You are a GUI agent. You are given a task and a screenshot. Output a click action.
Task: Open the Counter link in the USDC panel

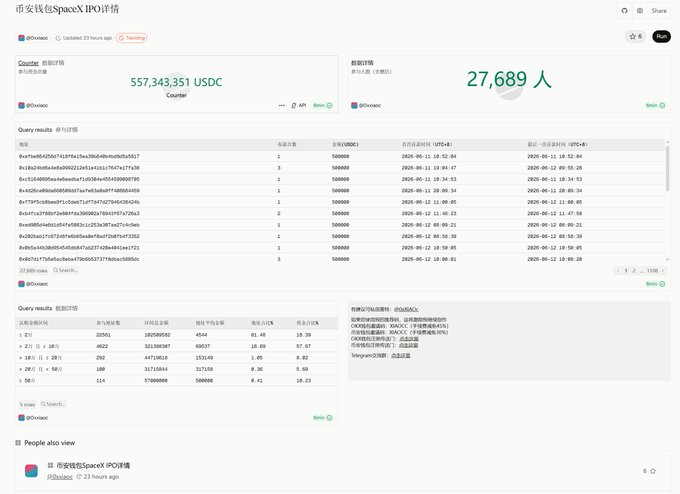coord(28,63)
